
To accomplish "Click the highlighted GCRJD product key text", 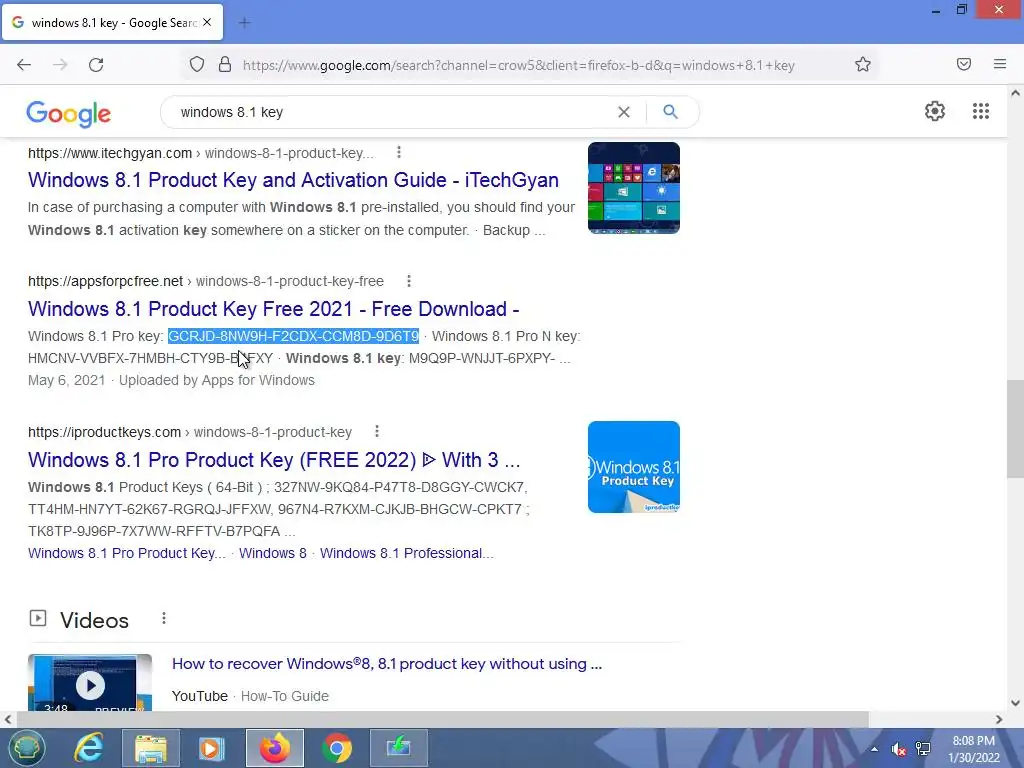I will point(293,336).
